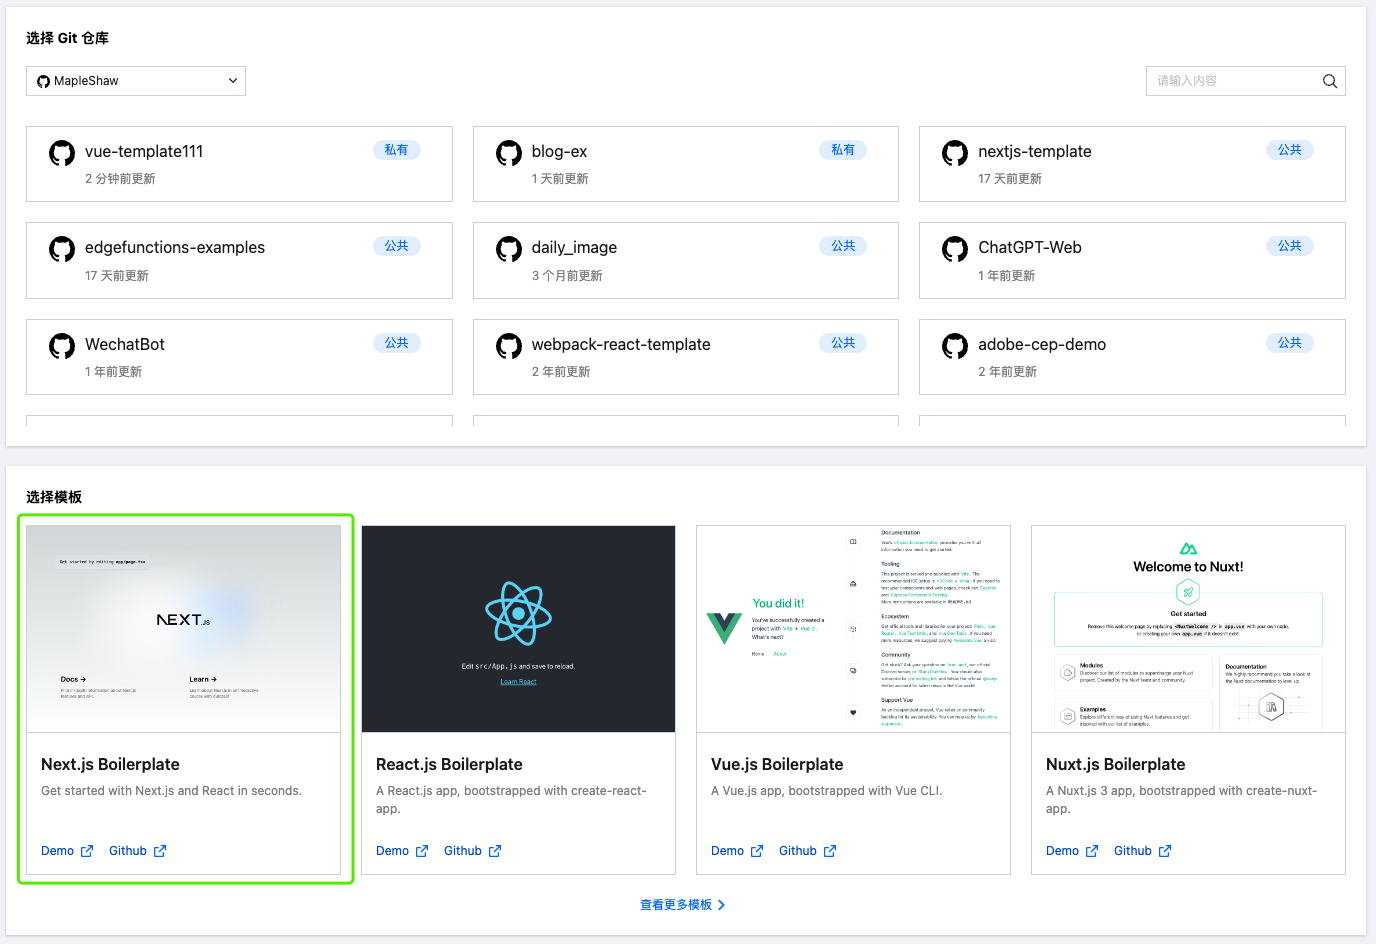
Task: Click 公共 badge on edgefunctions-examples
Action: [x=397, y=246]
